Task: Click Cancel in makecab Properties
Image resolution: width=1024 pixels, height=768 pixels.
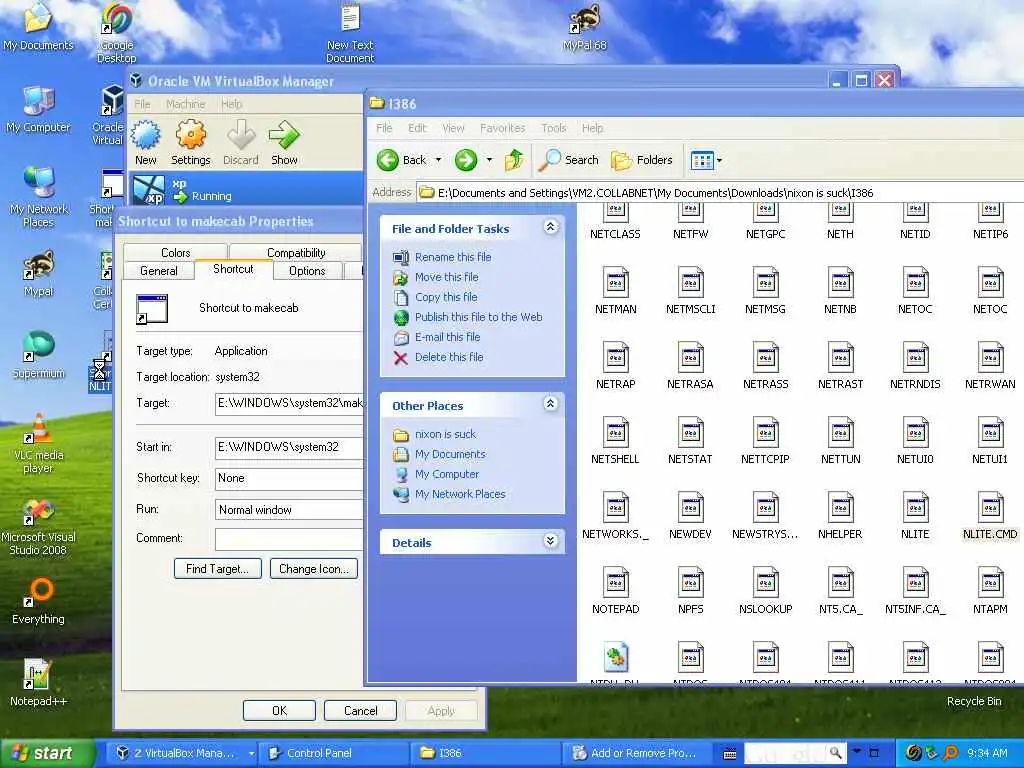Action: coord(360,711)
